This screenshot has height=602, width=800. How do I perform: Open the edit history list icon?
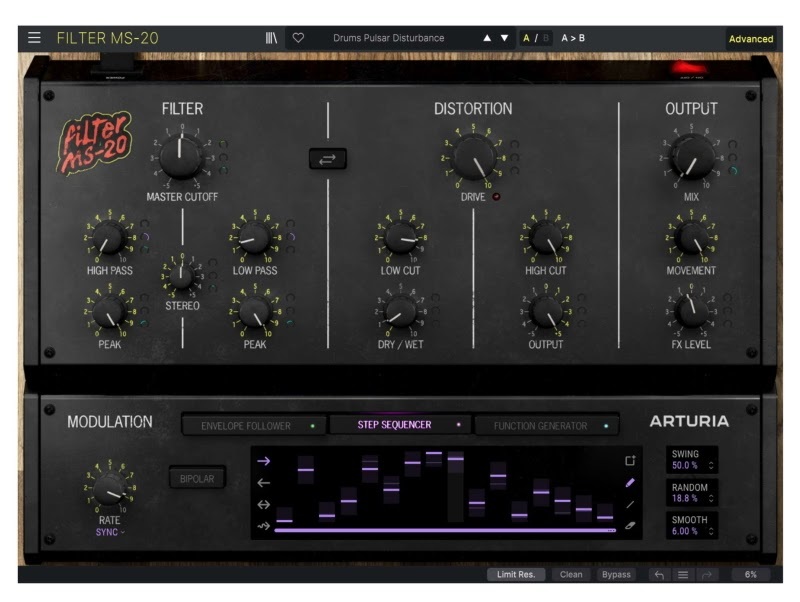coord(683,575)
